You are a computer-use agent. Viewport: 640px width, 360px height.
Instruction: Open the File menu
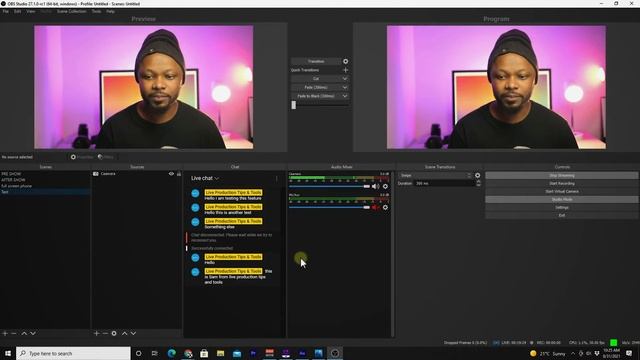click(6, 11)
